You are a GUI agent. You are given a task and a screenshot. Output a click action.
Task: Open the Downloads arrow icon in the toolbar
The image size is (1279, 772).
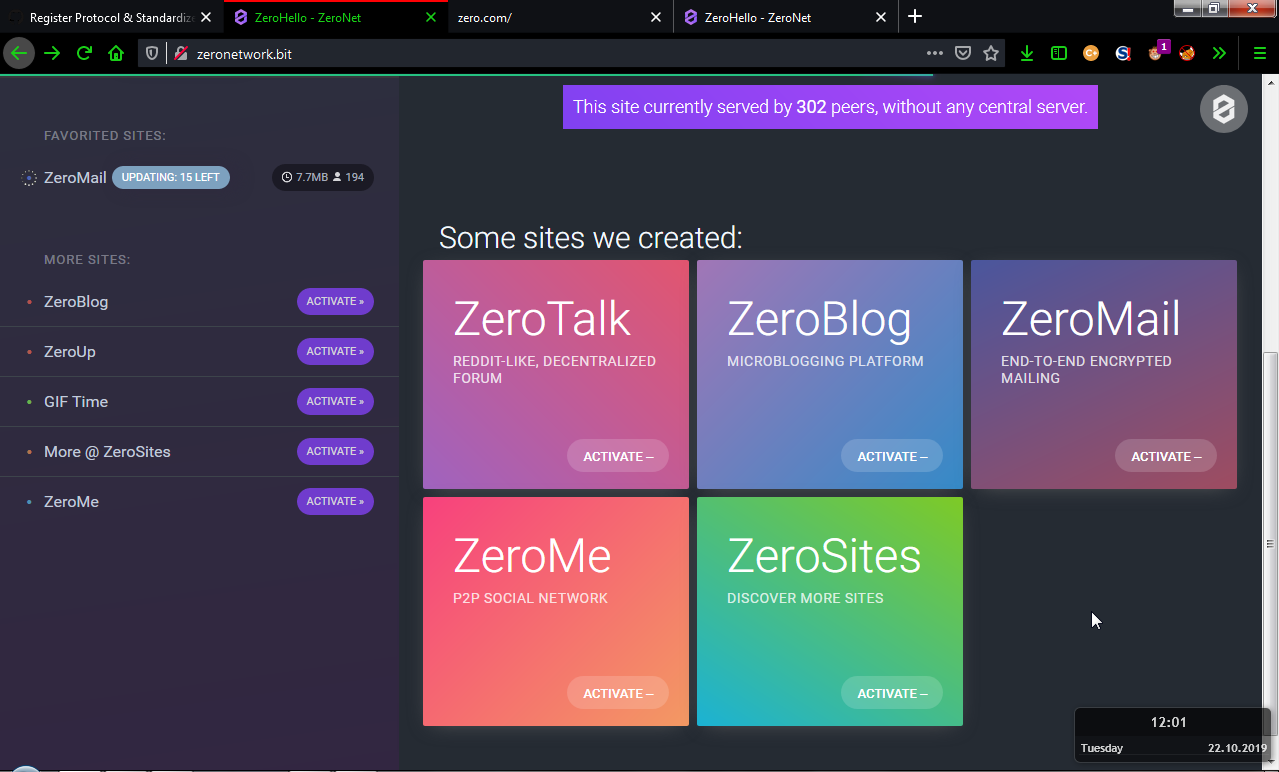pyautogui.click(x=1026, y=52)
